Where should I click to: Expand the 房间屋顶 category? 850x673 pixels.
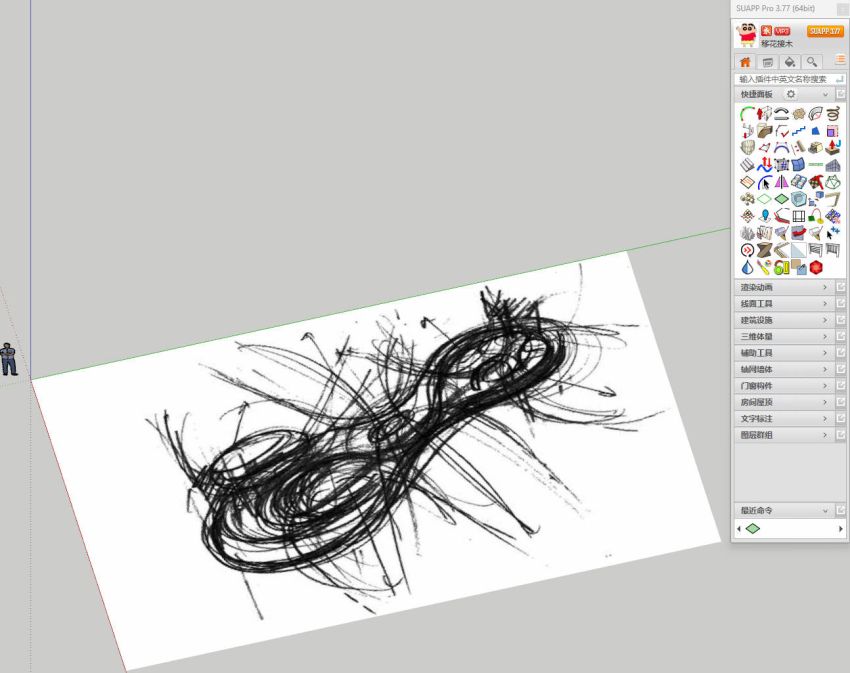click(x=784, y=402)
